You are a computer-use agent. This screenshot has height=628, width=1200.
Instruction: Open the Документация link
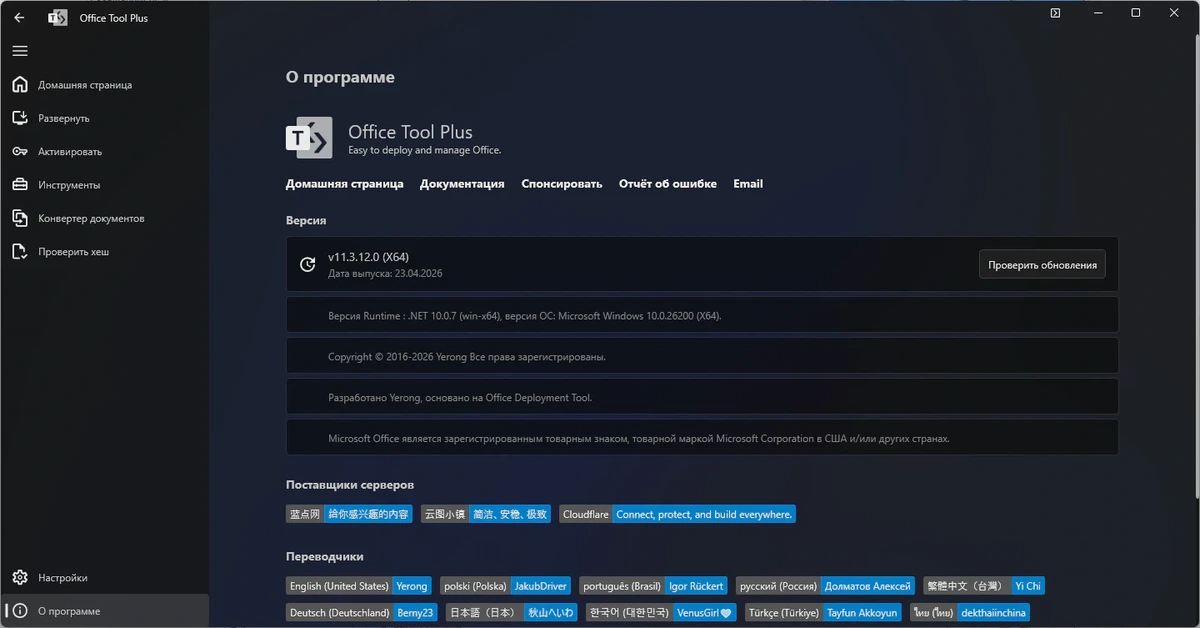[462, 184]
